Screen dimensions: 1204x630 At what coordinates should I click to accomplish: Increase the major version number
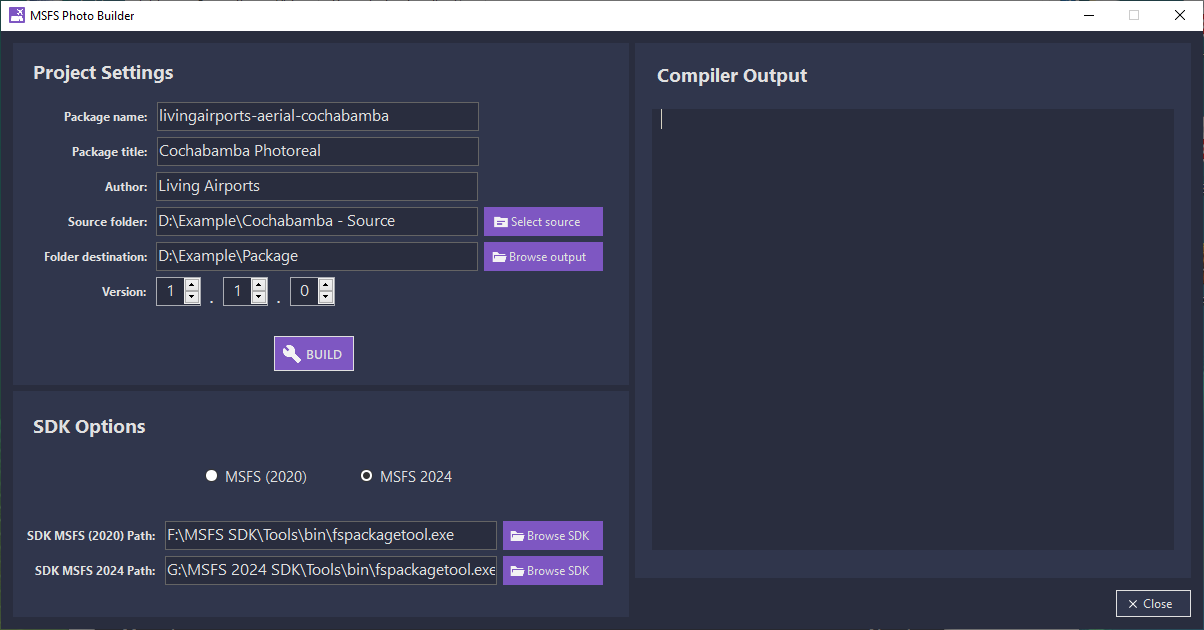click(x=192, y=286)
